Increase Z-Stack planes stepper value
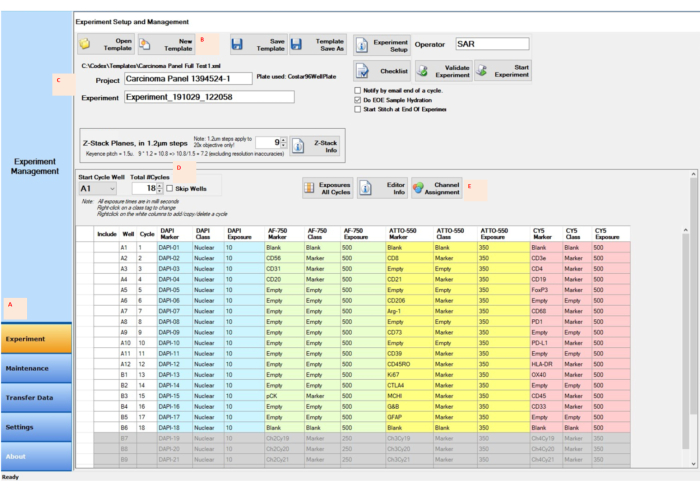 (x=283, y=140)
